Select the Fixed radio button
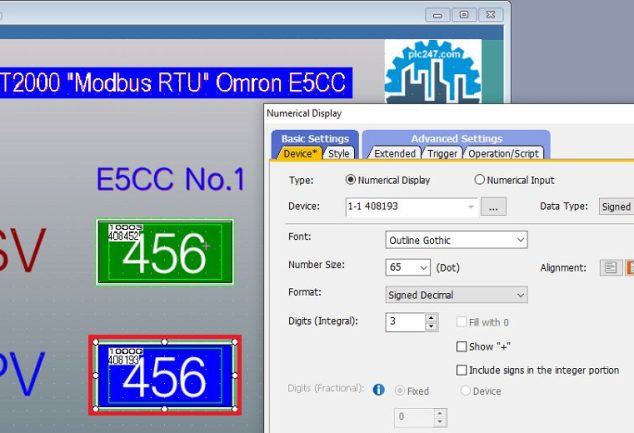Screen dimensions: 634x433 tap(399, 391)
